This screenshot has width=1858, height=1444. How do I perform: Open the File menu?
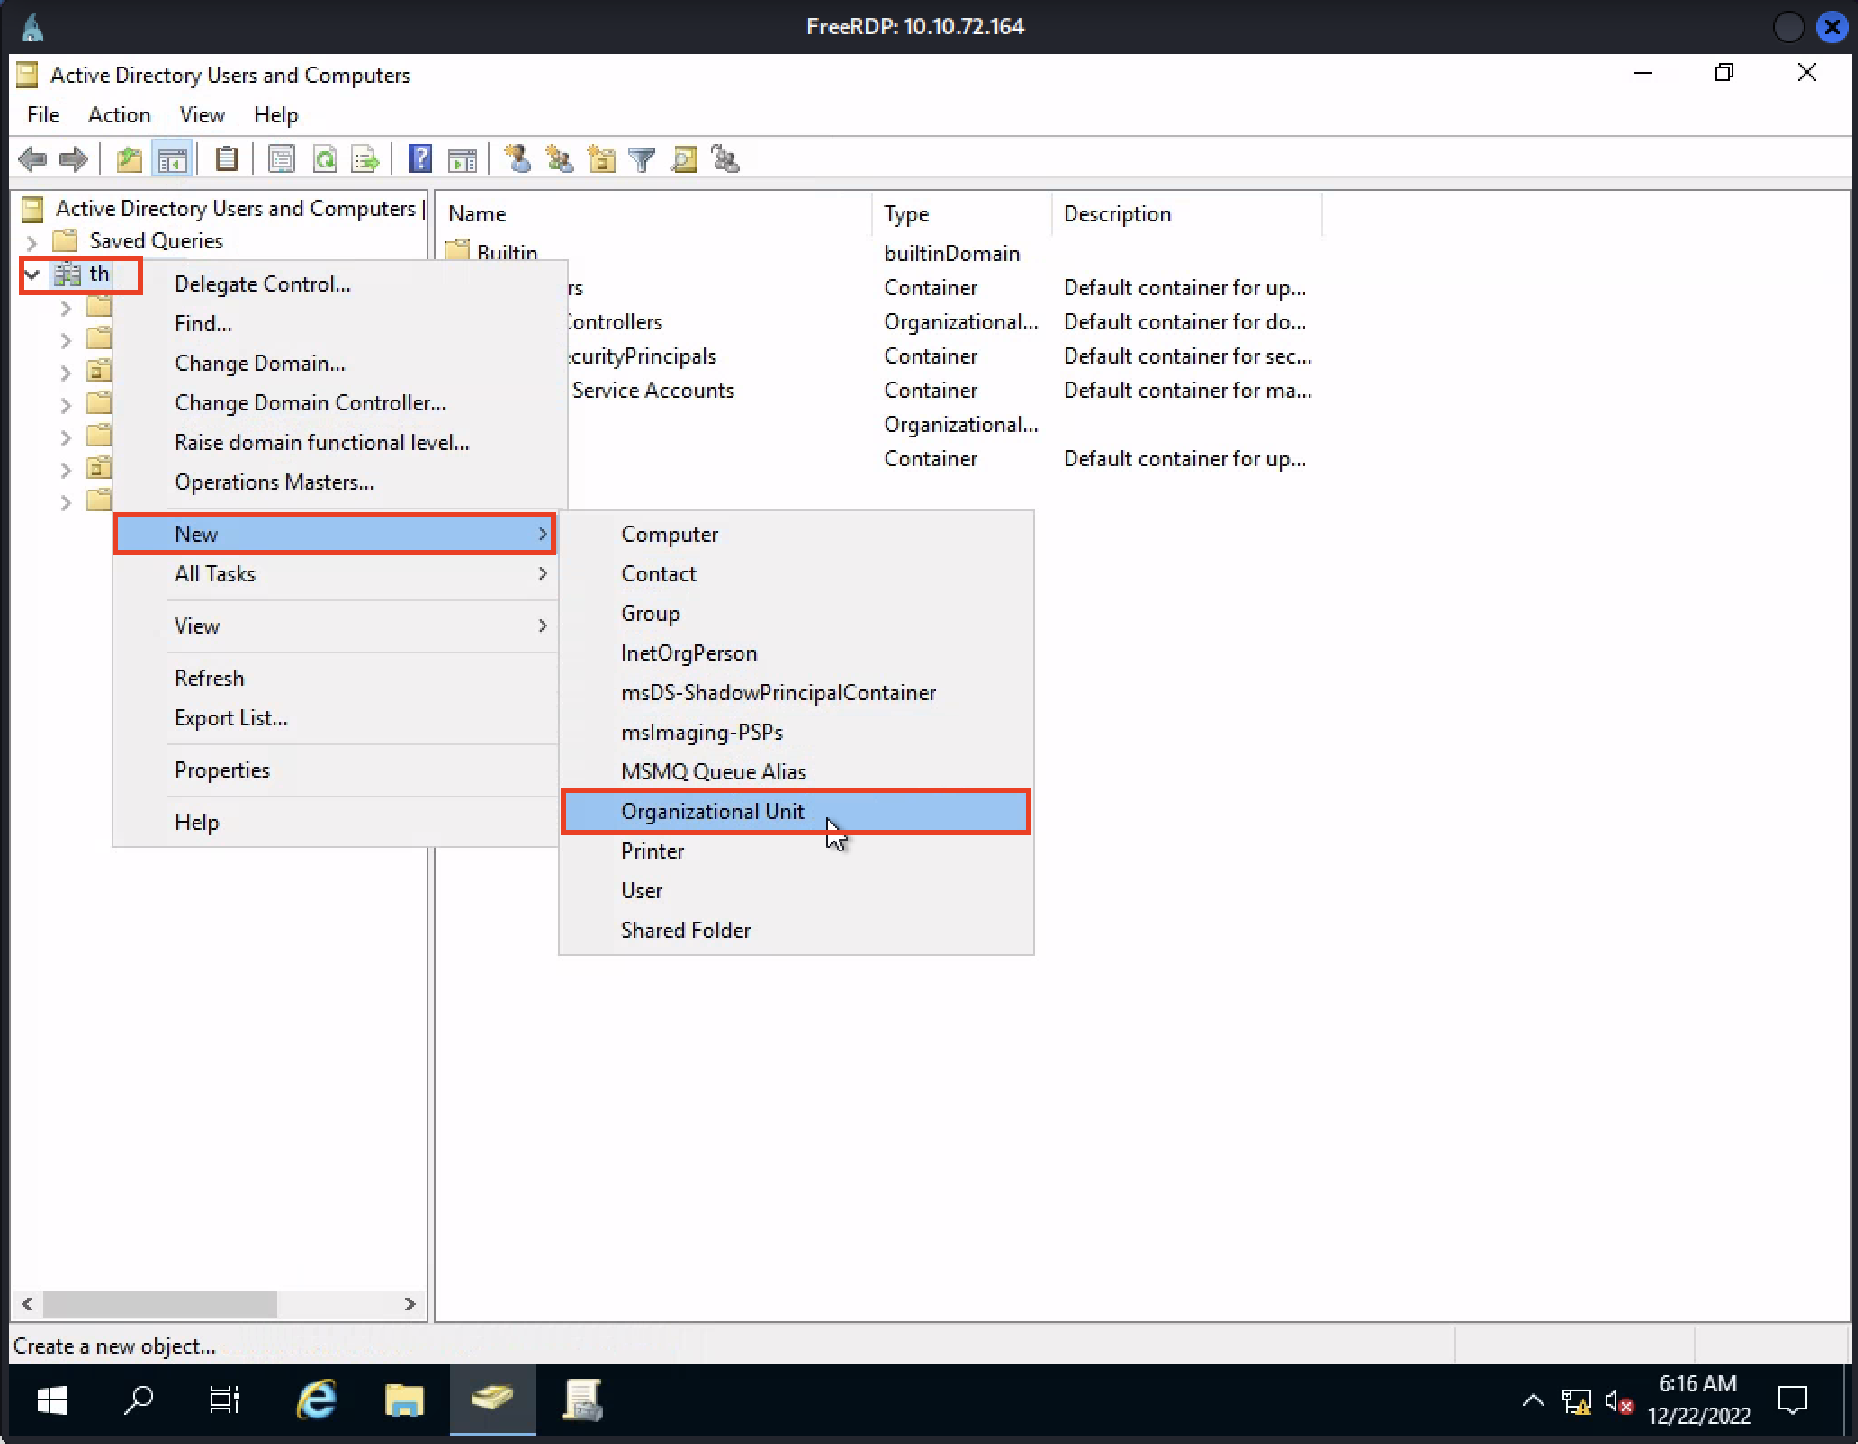(43, 115)
